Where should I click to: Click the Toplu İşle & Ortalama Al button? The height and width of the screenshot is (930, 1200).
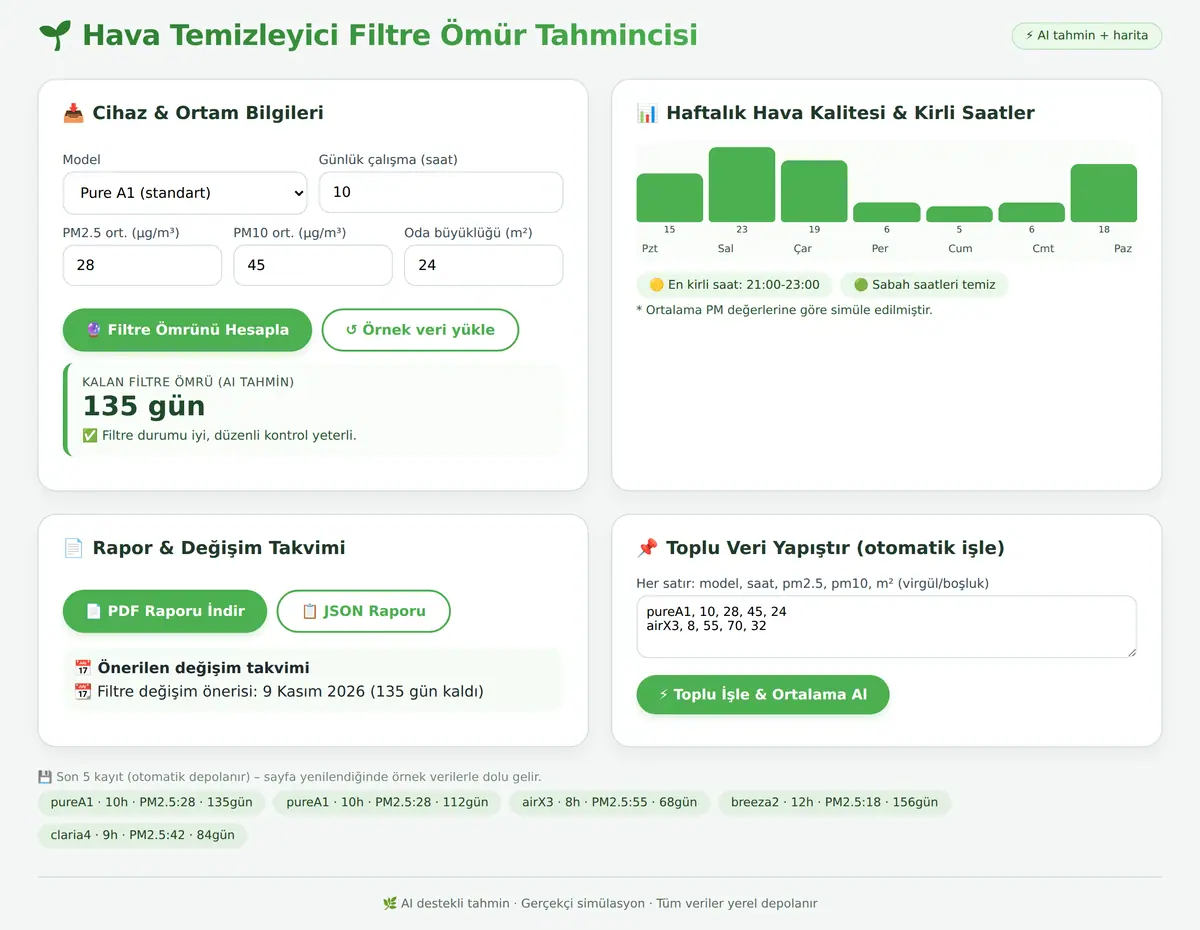[763, 695]
